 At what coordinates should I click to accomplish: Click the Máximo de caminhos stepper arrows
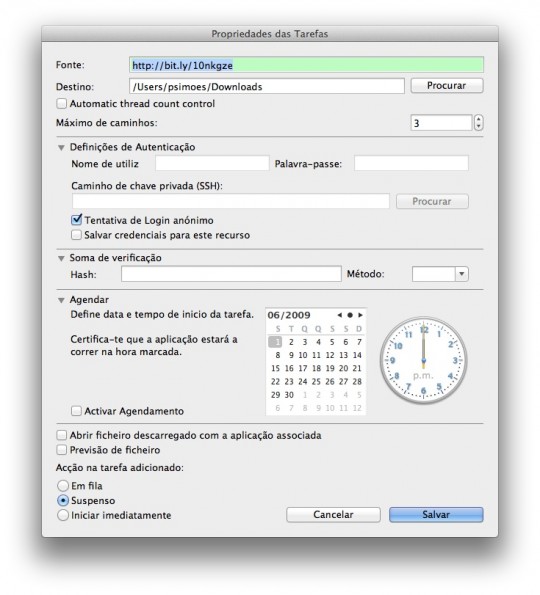(479, 123)
